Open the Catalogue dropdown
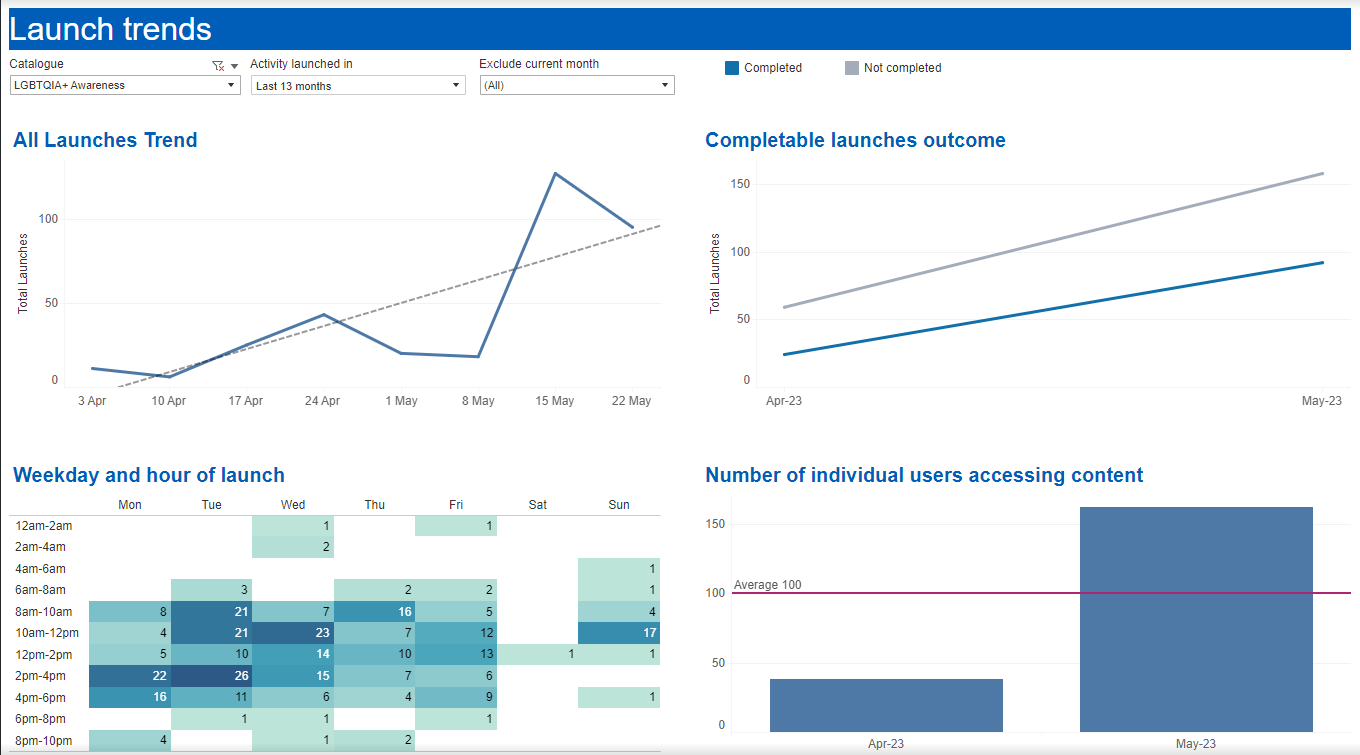1360x755 pixels. 231,85
